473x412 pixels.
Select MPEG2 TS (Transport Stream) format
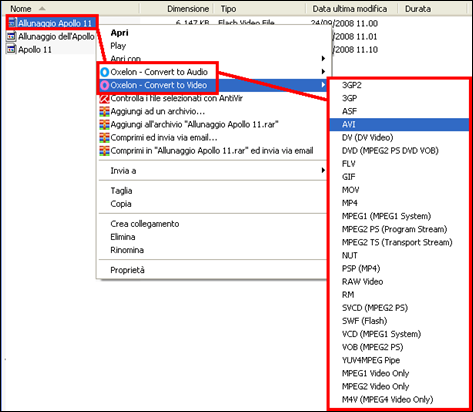[x=397, y=242]
